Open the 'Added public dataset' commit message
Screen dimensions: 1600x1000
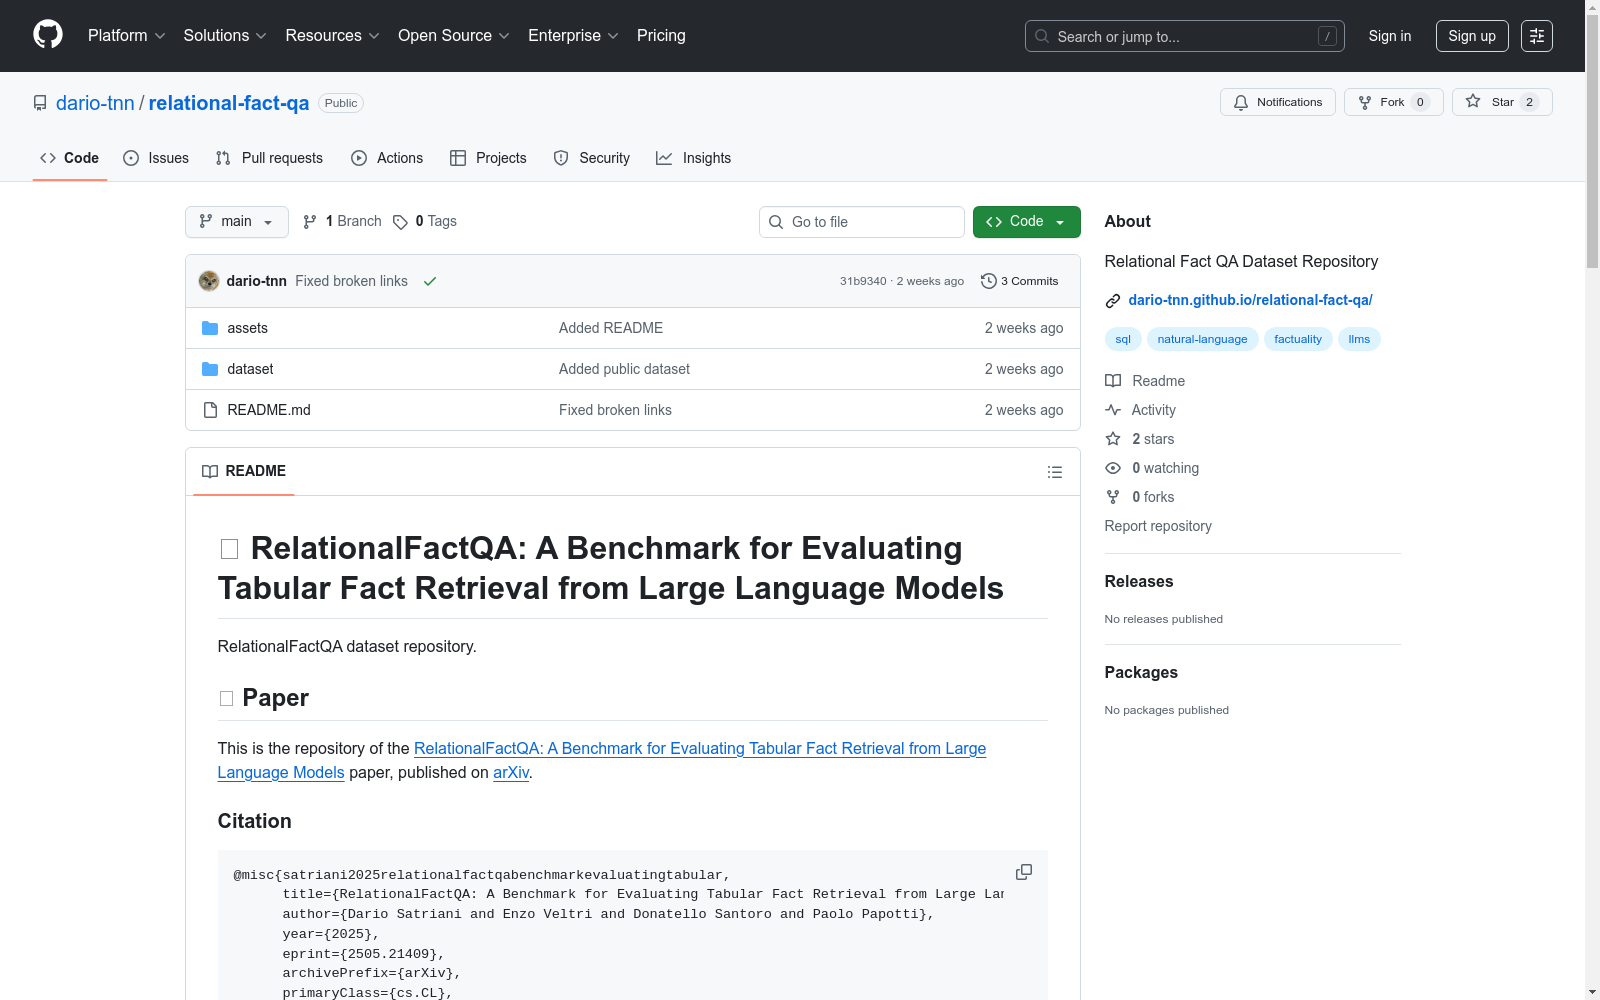[x=624, y=369]
